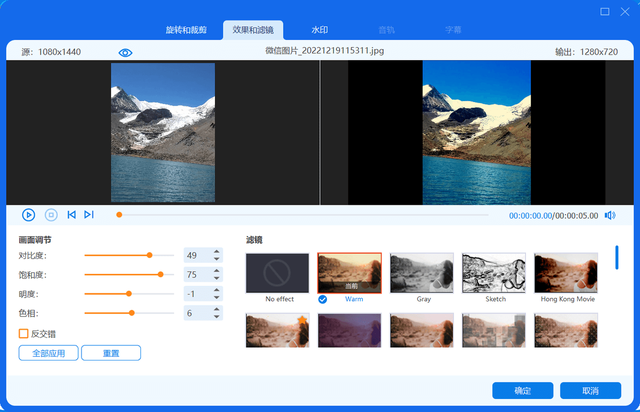Click the 输出: 1280x720 label
640x412 pixels.
(x=586, y=52)
